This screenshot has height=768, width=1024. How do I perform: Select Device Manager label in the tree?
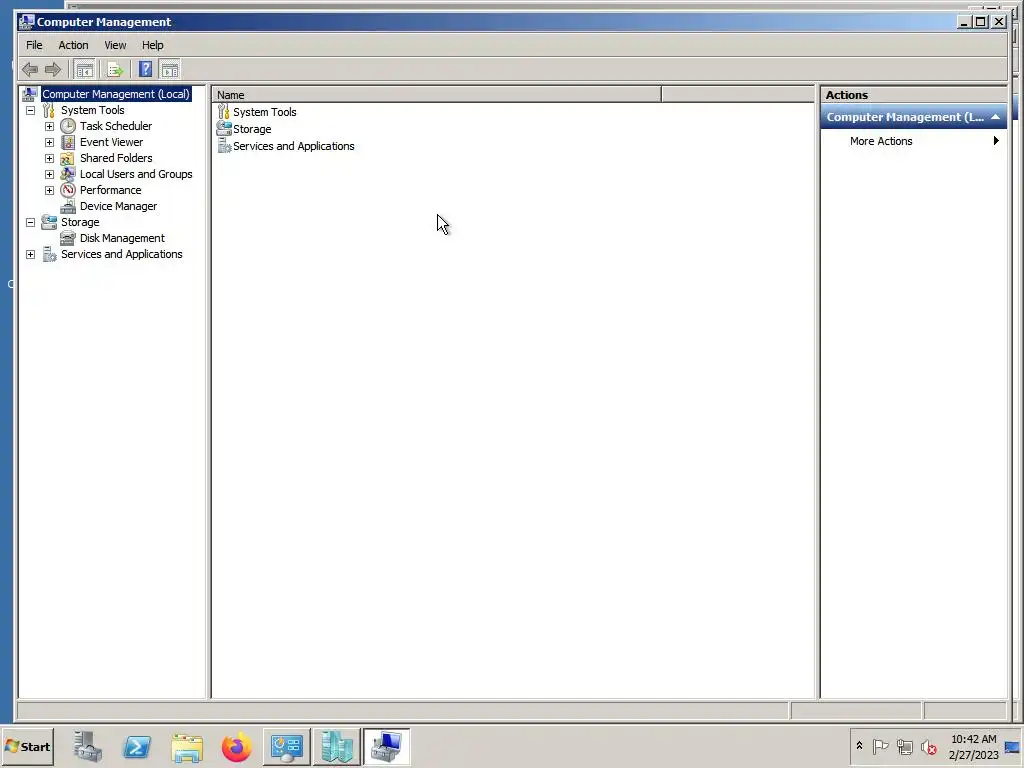point(118,206)
